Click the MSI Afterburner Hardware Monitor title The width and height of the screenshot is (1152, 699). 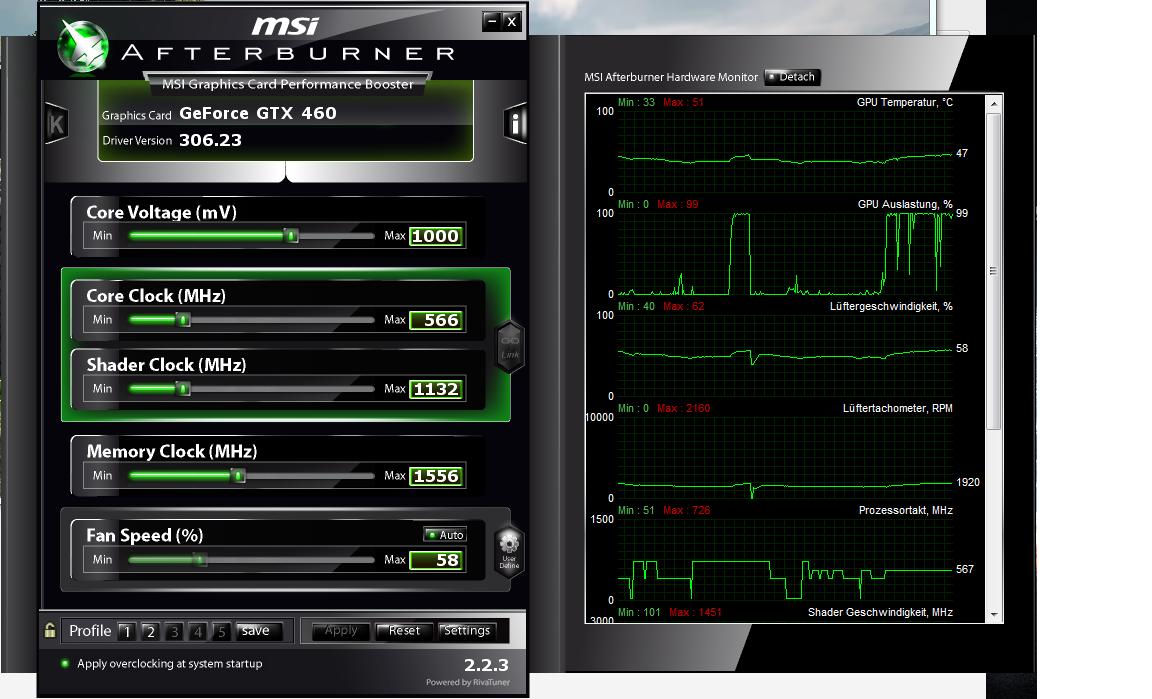click(x=671, y=77)
